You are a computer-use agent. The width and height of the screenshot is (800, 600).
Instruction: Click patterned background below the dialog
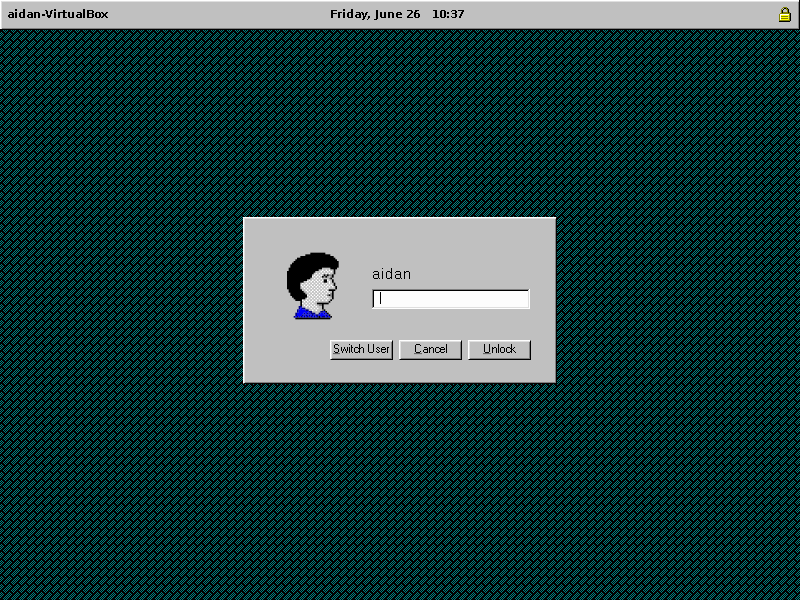(400, 480)
